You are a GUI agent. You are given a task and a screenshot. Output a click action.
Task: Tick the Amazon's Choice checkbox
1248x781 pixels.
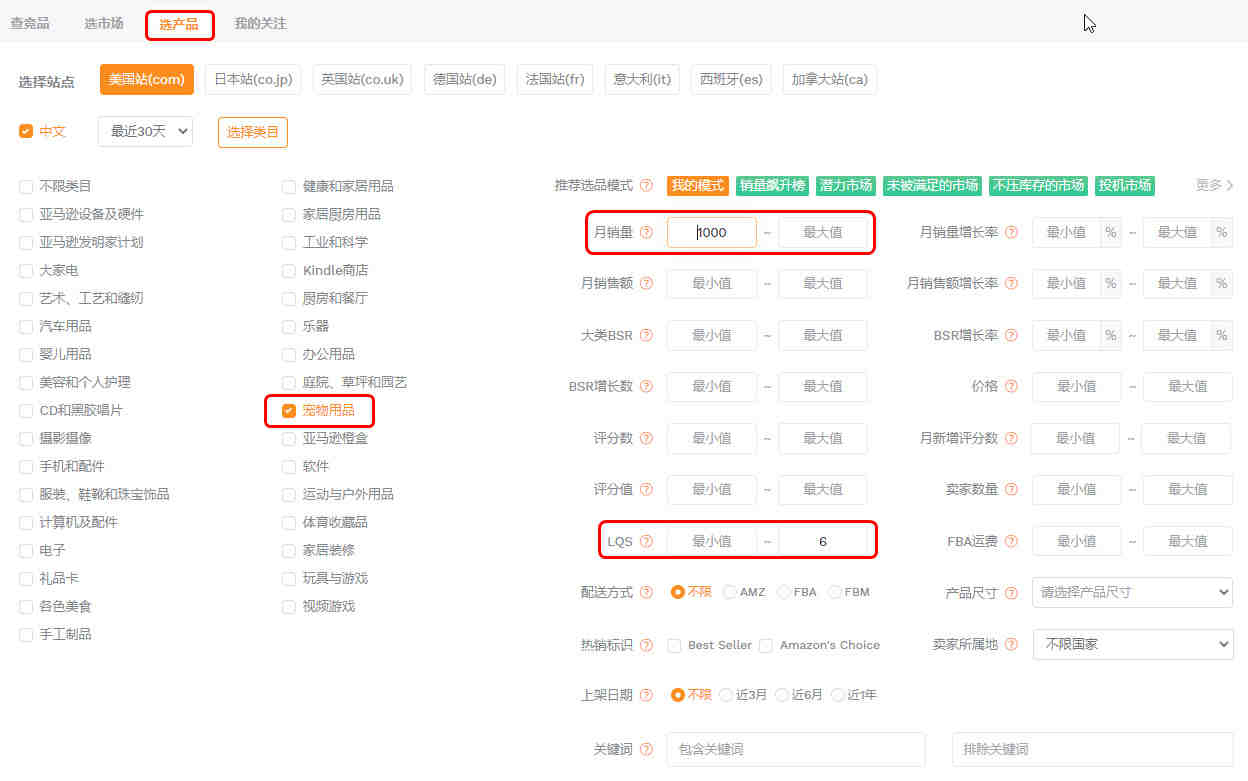(766, 645)
